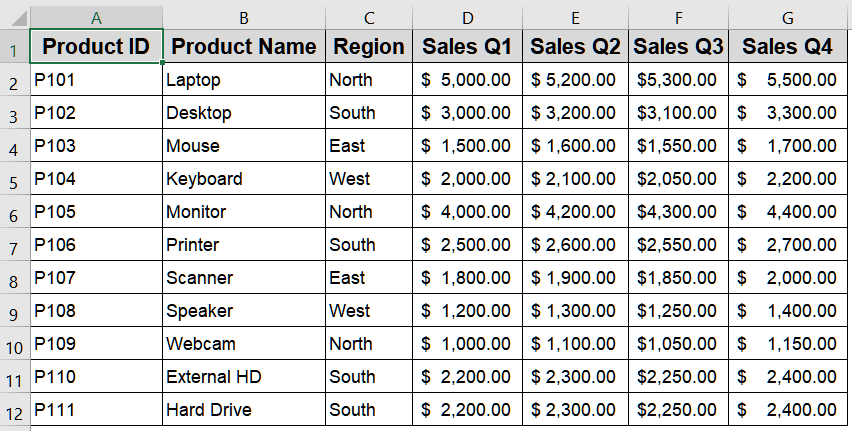Click the External HD cell
852x431 pixels.
point(244,377)
